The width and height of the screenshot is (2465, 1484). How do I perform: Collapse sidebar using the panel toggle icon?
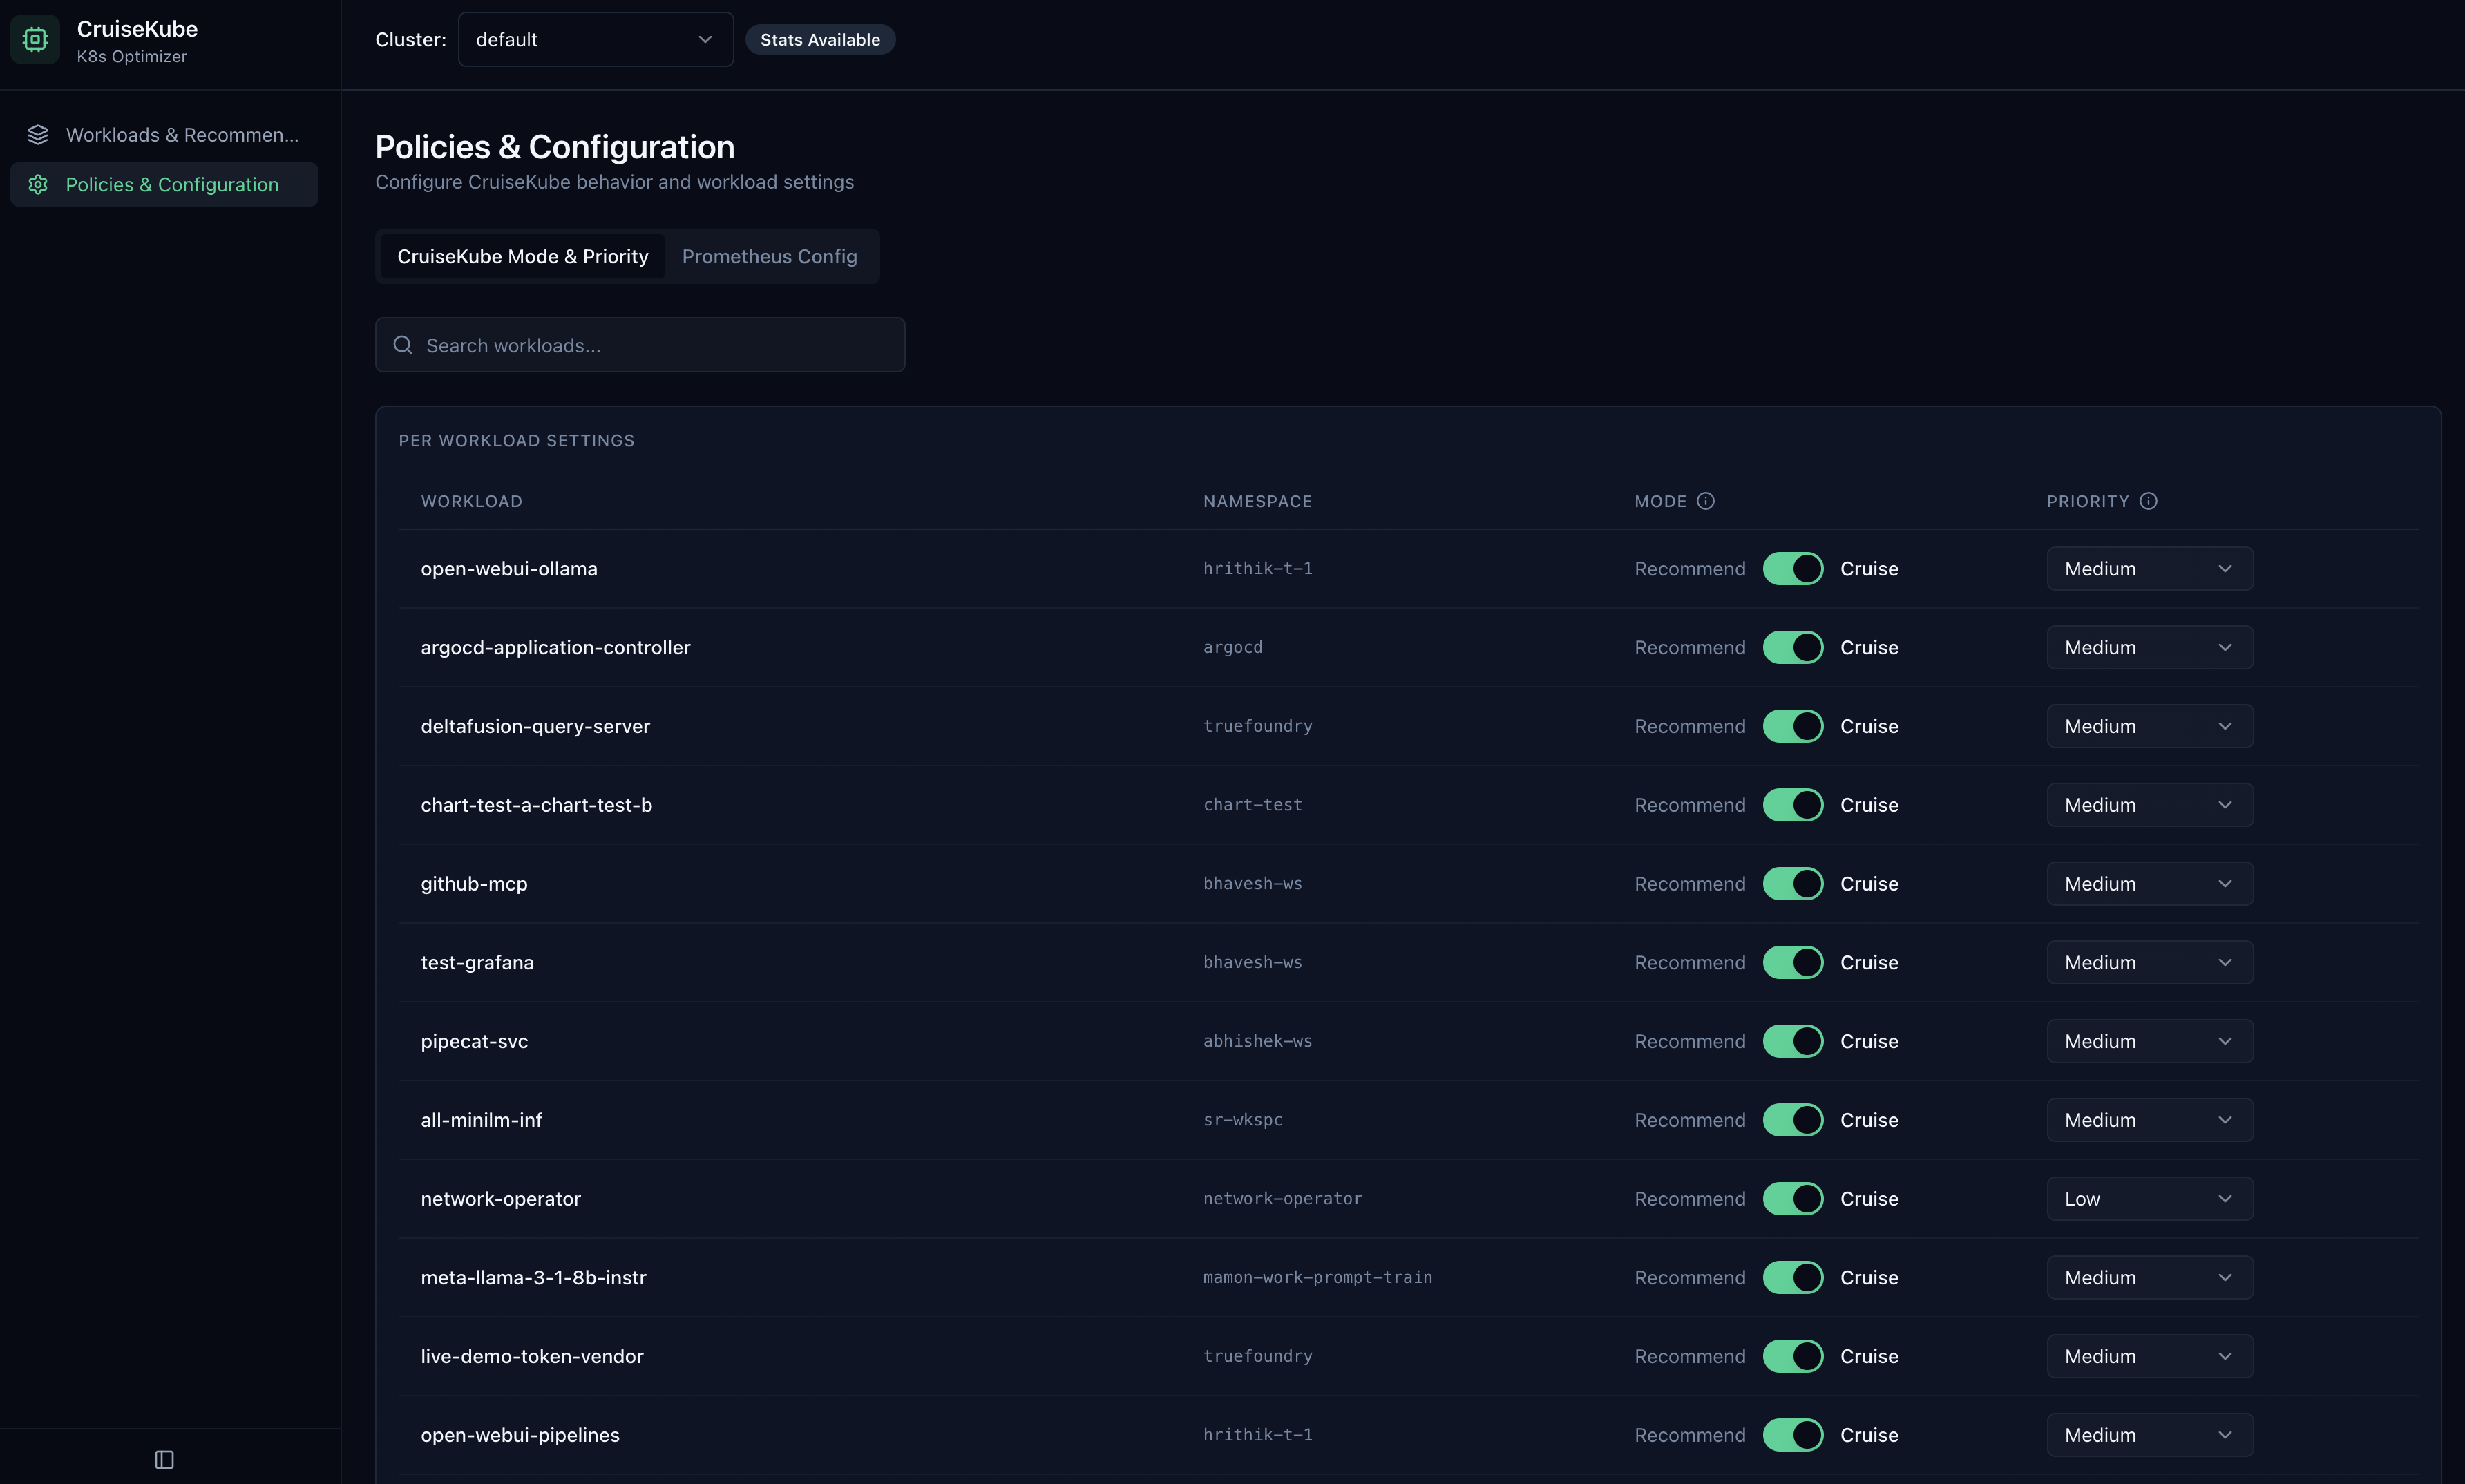(x=165, y=1460)
